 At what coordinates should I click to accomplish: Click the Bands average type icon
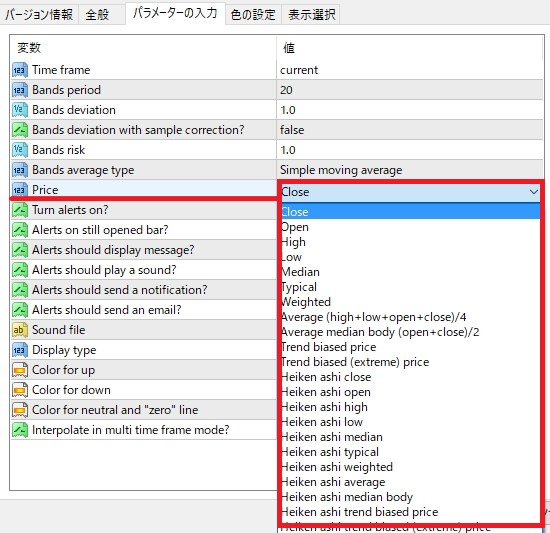click(20, 170)
